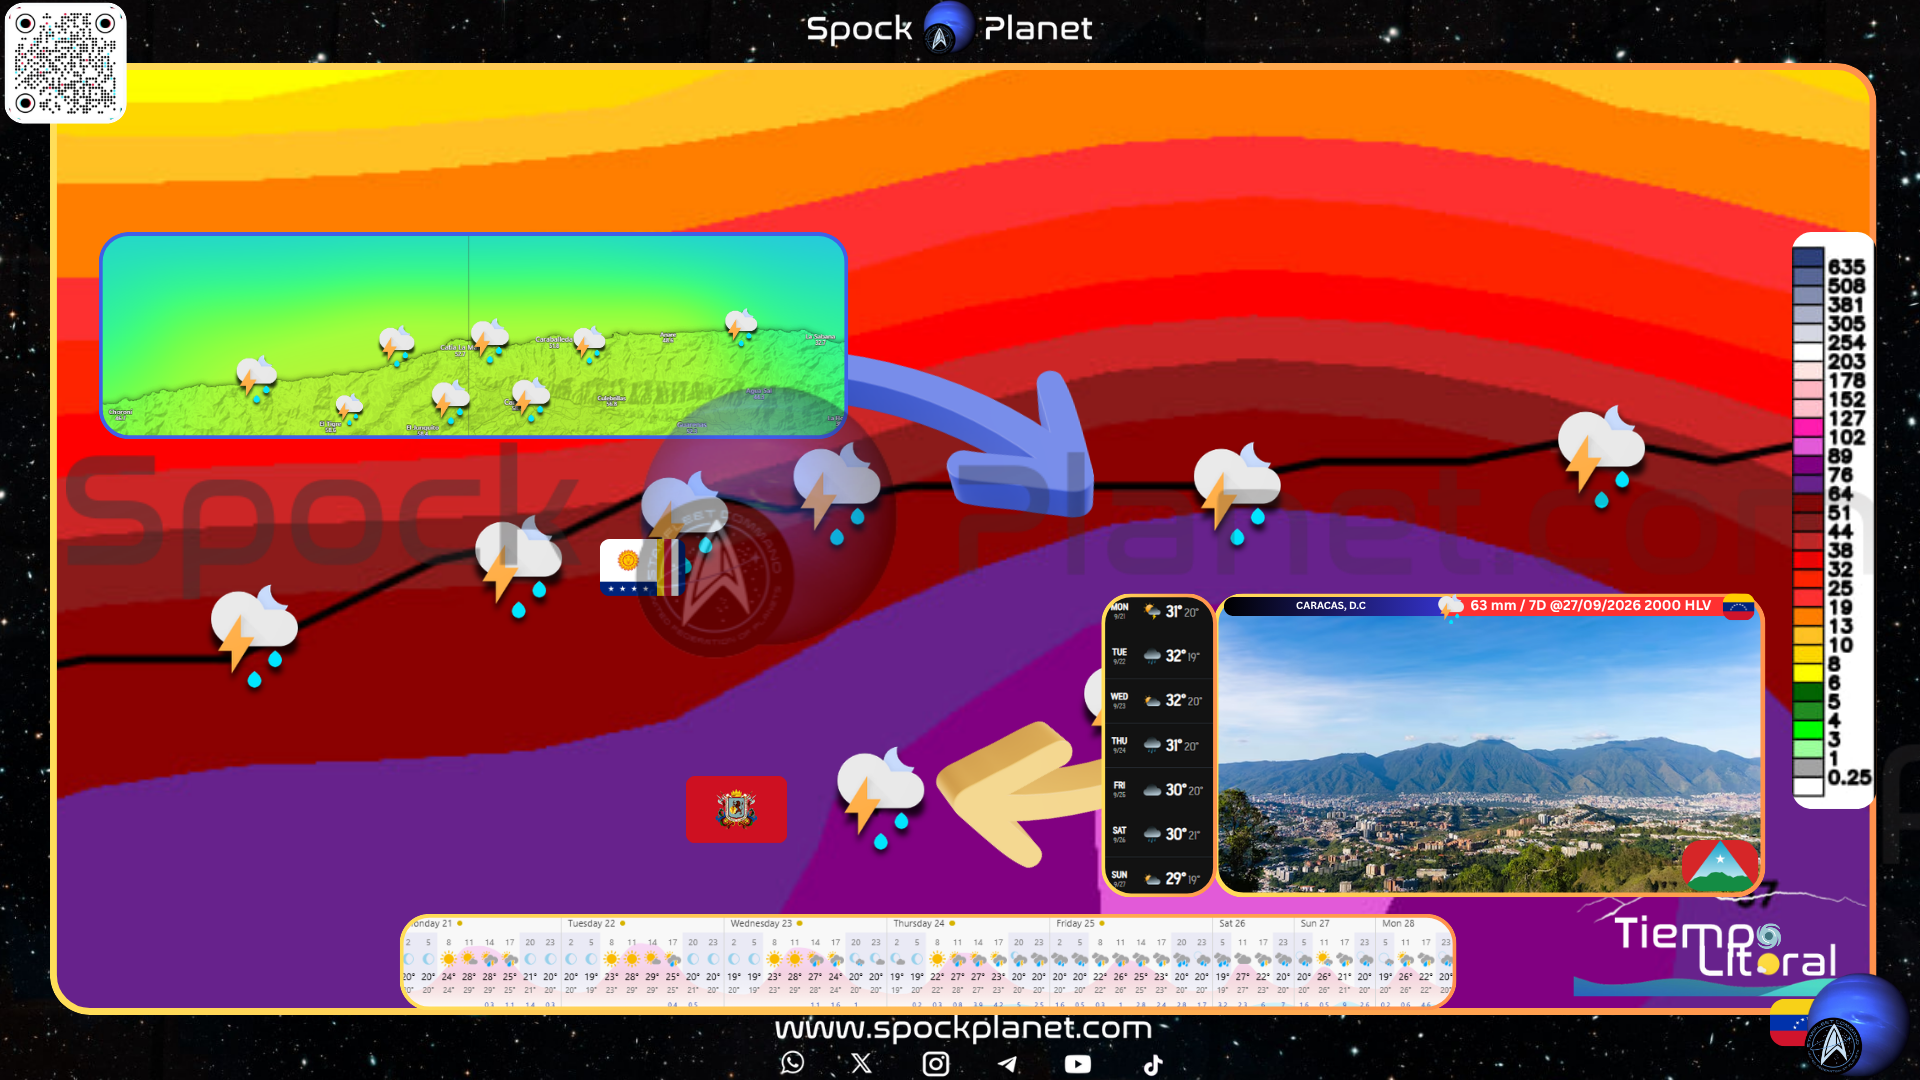Viewport: 1920px width, 1080px height.
Task: Open the Instagram icon in the footer
Action: tap(936, 1063)
